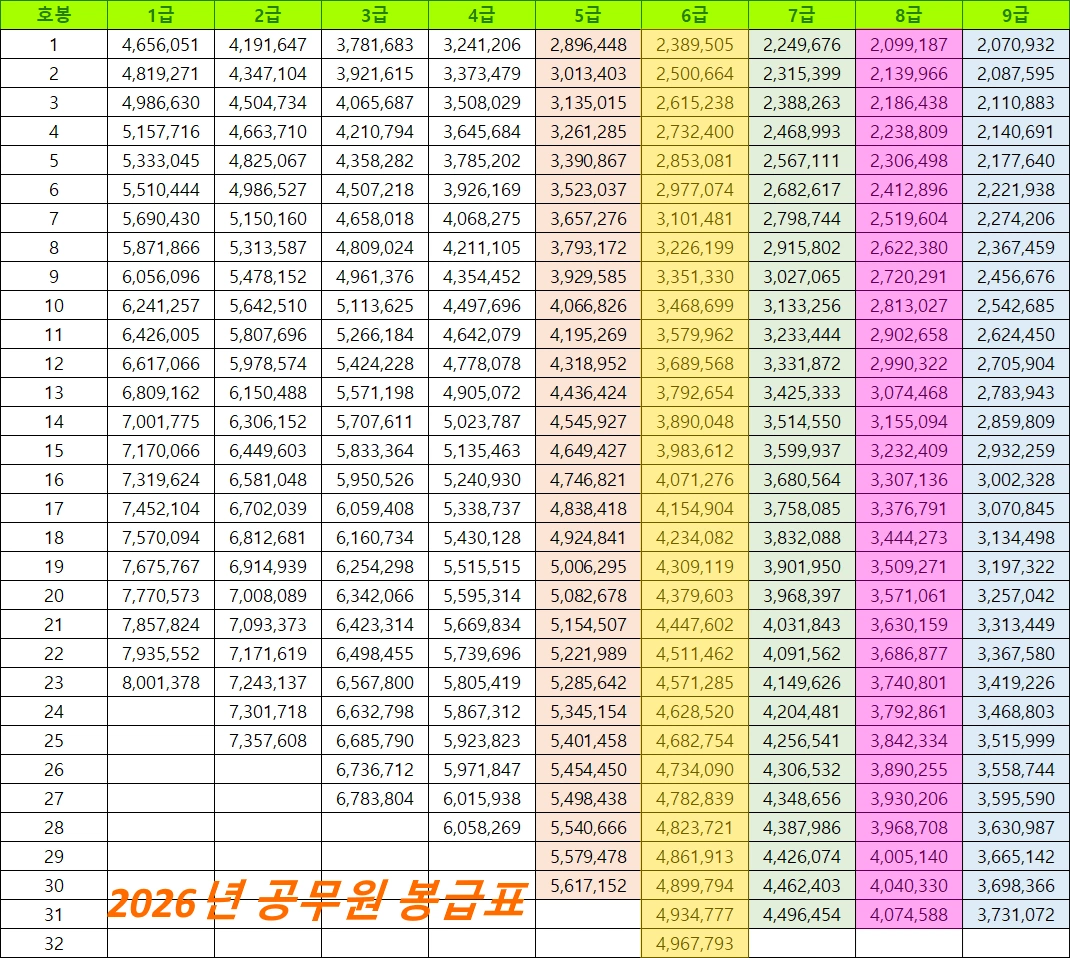Select cell value 5,333,045

[x=161, y=161]
